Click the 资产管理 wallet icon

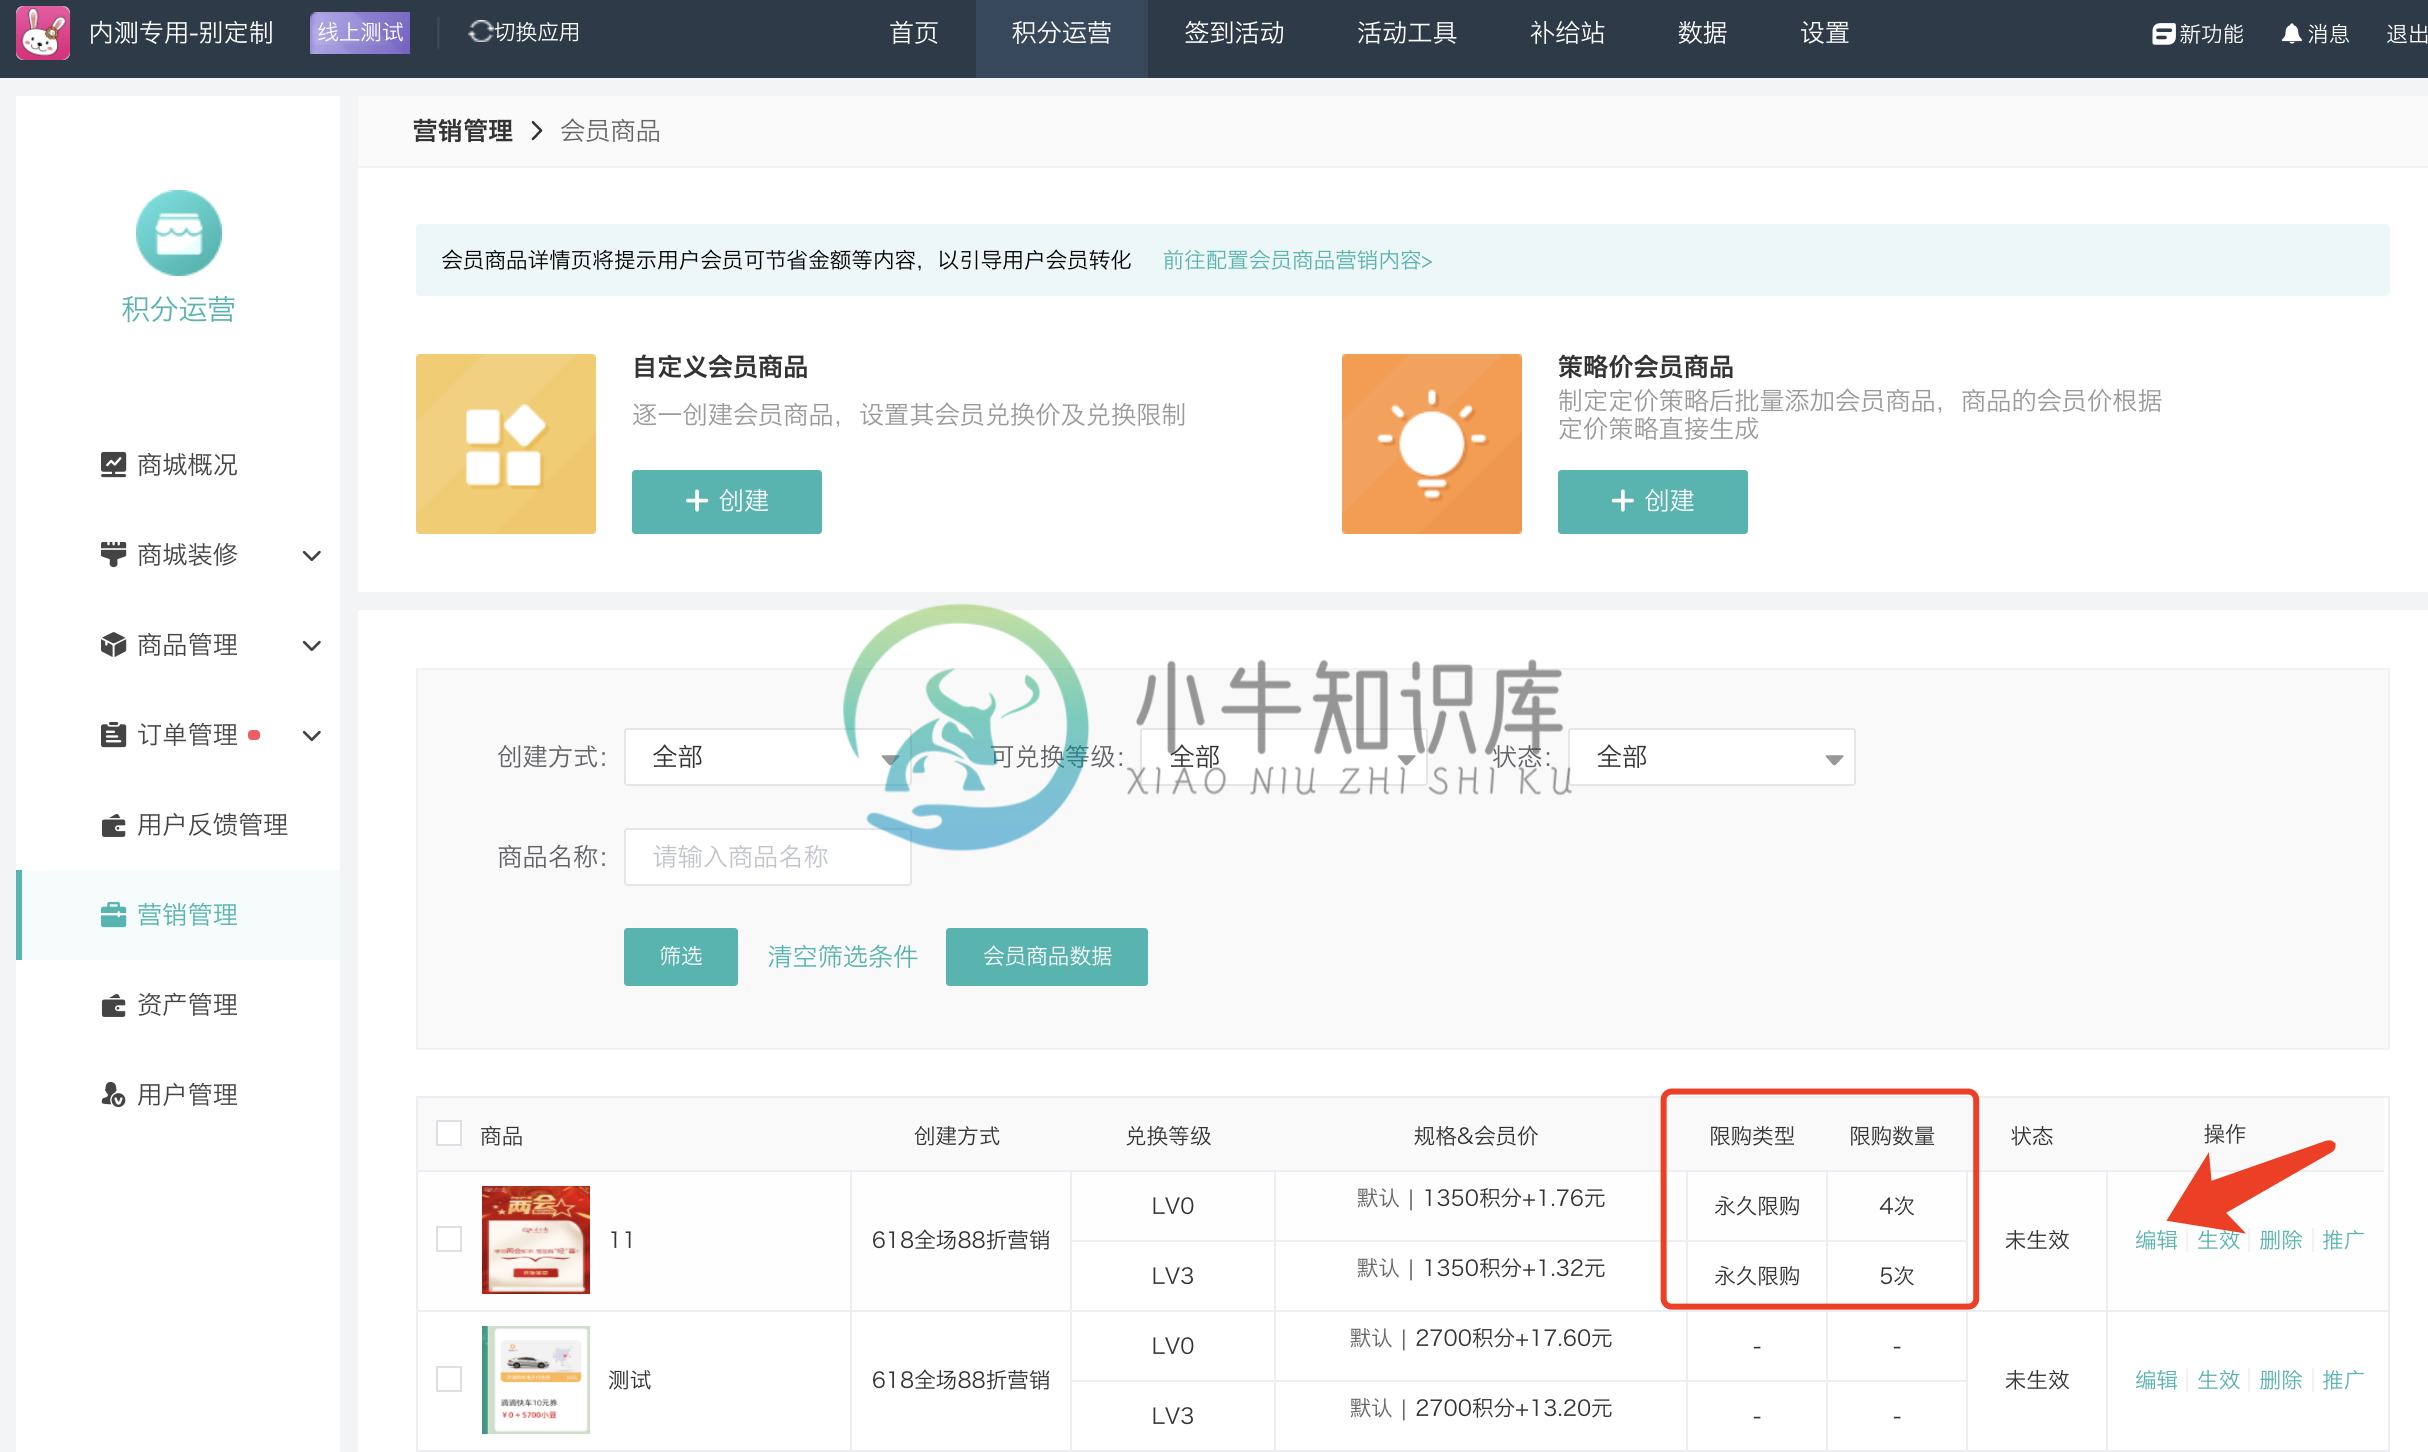(x=113, y=1004)
